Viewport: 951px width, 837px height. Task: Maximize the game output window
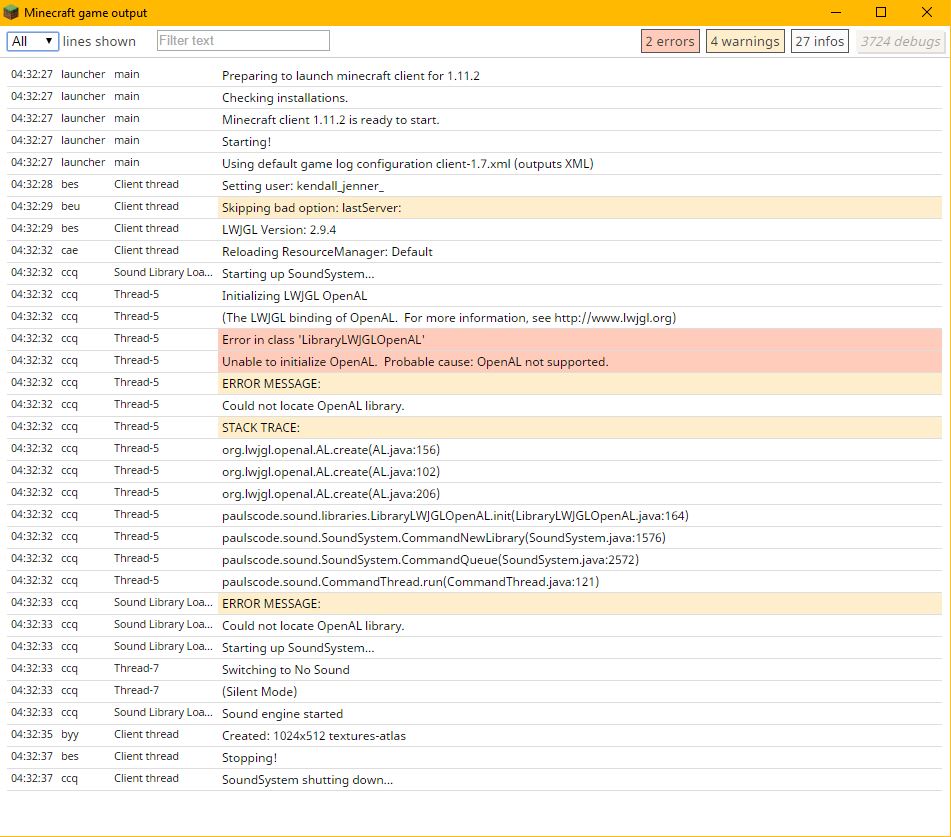[x=881, y=12]
